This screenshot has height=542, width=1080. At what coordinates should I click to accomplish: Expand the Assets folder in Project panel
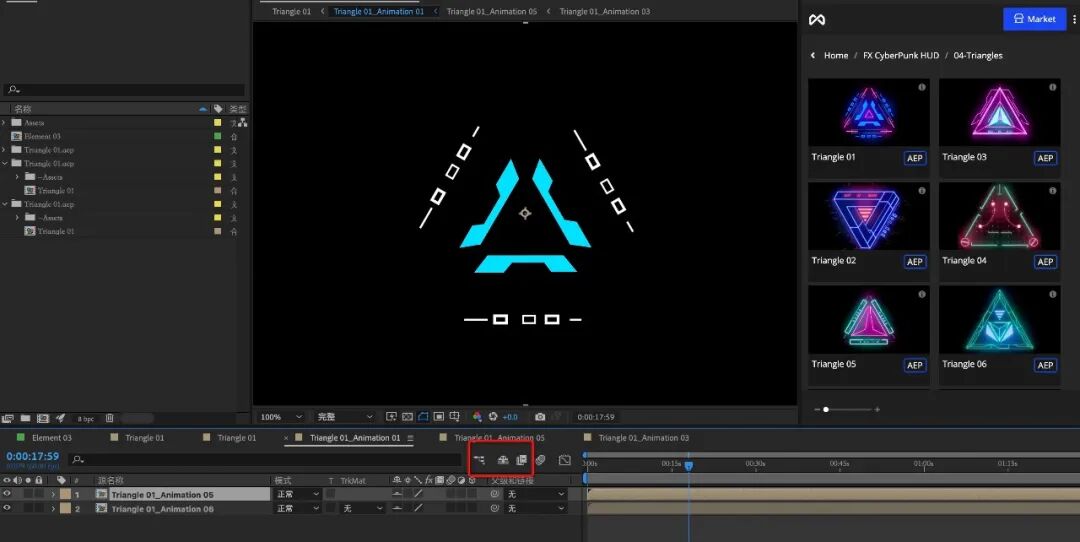5,123
